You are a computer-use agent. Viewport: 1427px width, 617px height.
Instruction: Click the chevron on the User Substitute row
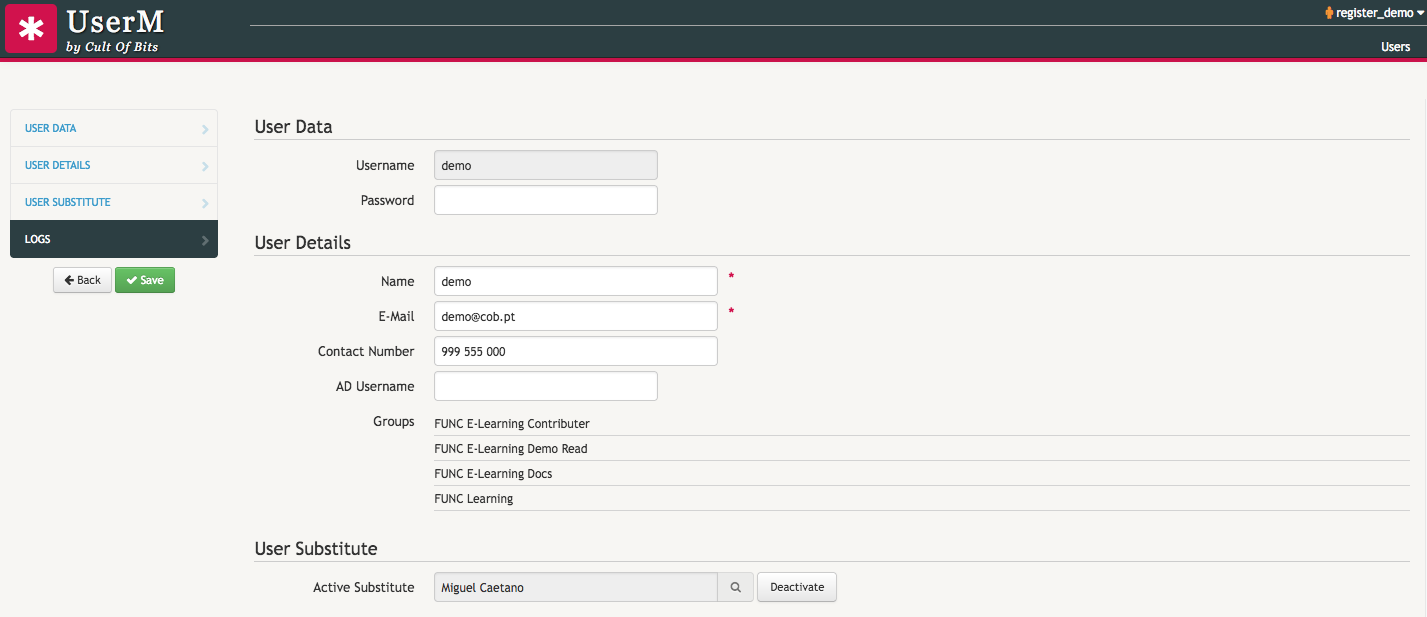pos(204,203)
